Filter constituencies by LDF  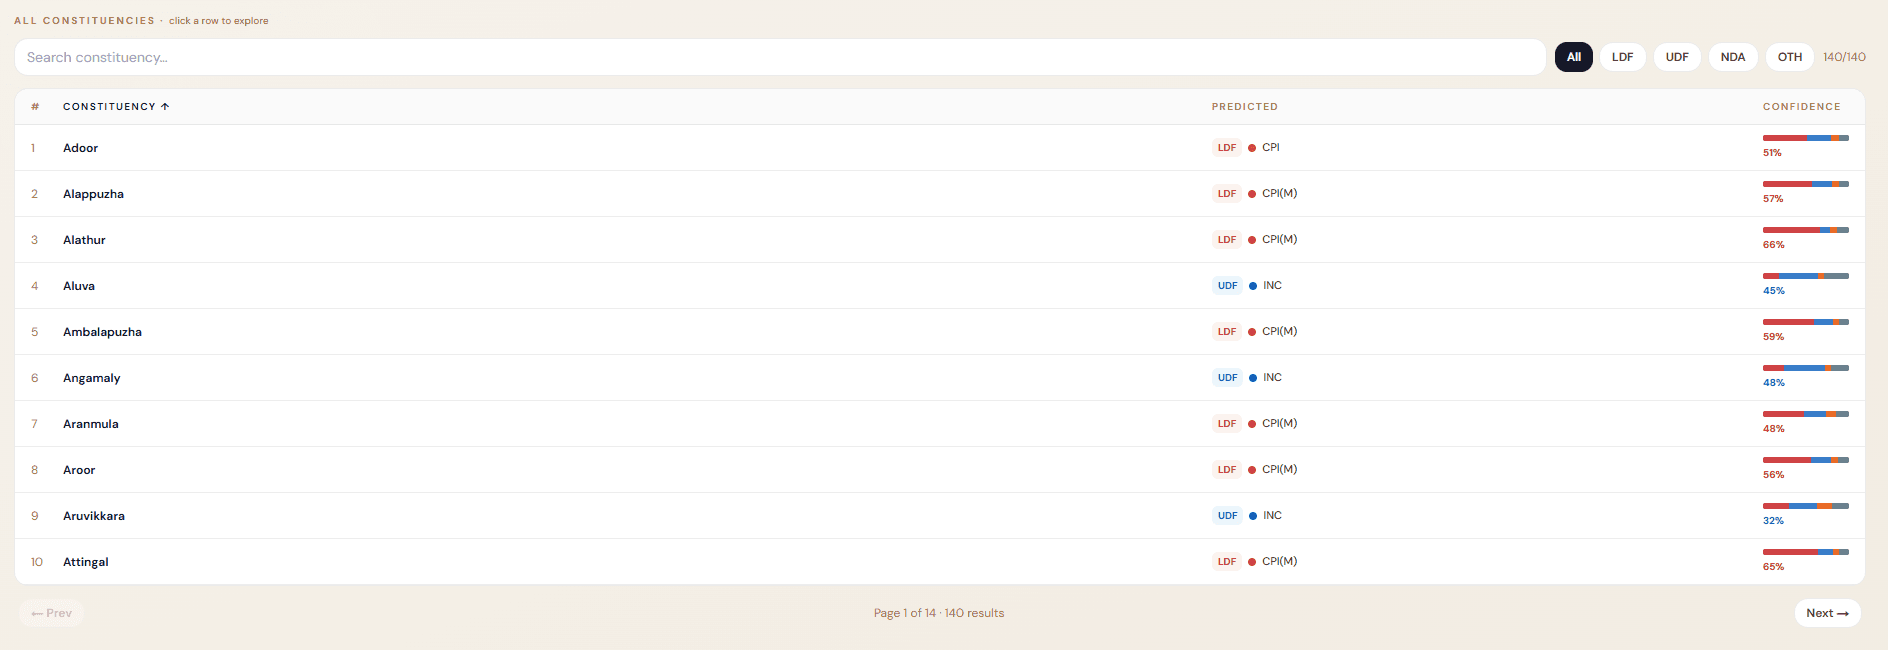1622,57
